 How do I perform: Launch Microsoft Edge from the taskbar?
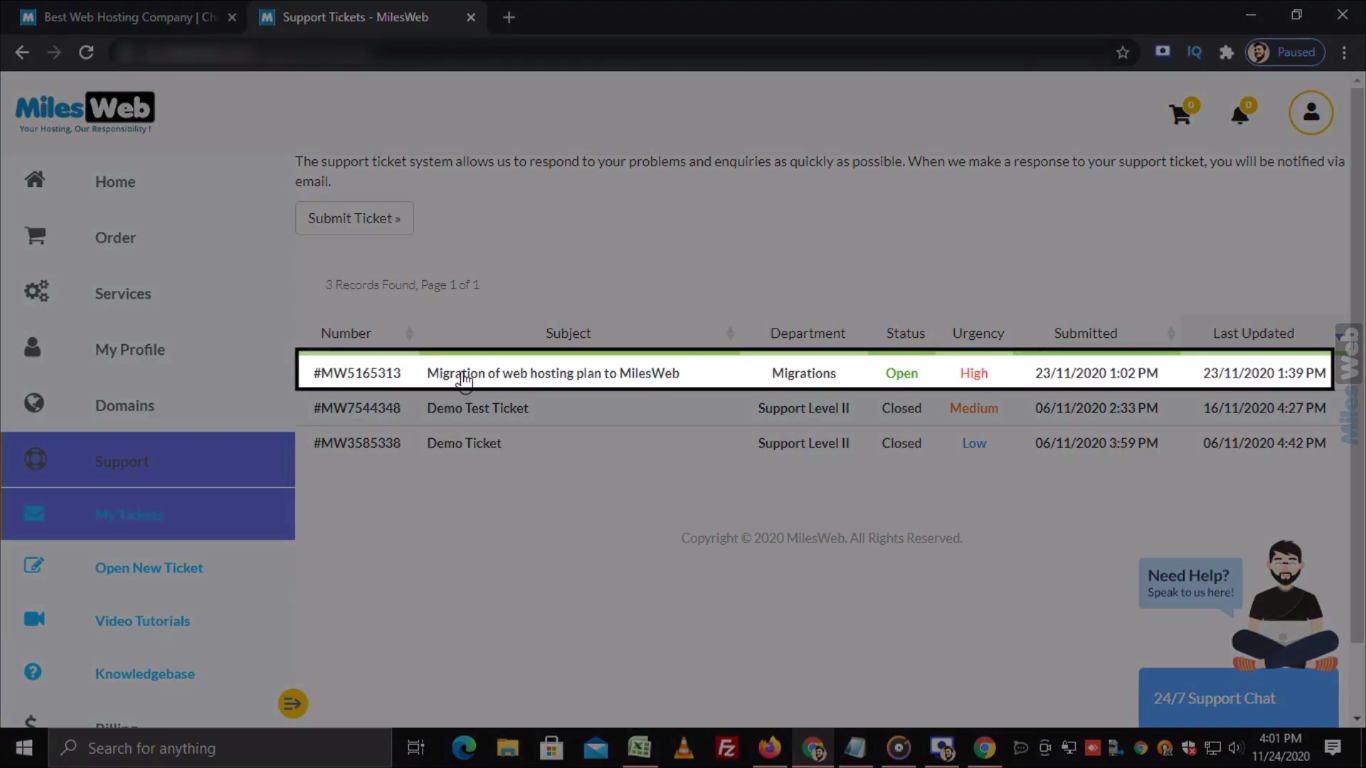pyautogui.click(x=463, y=748)
